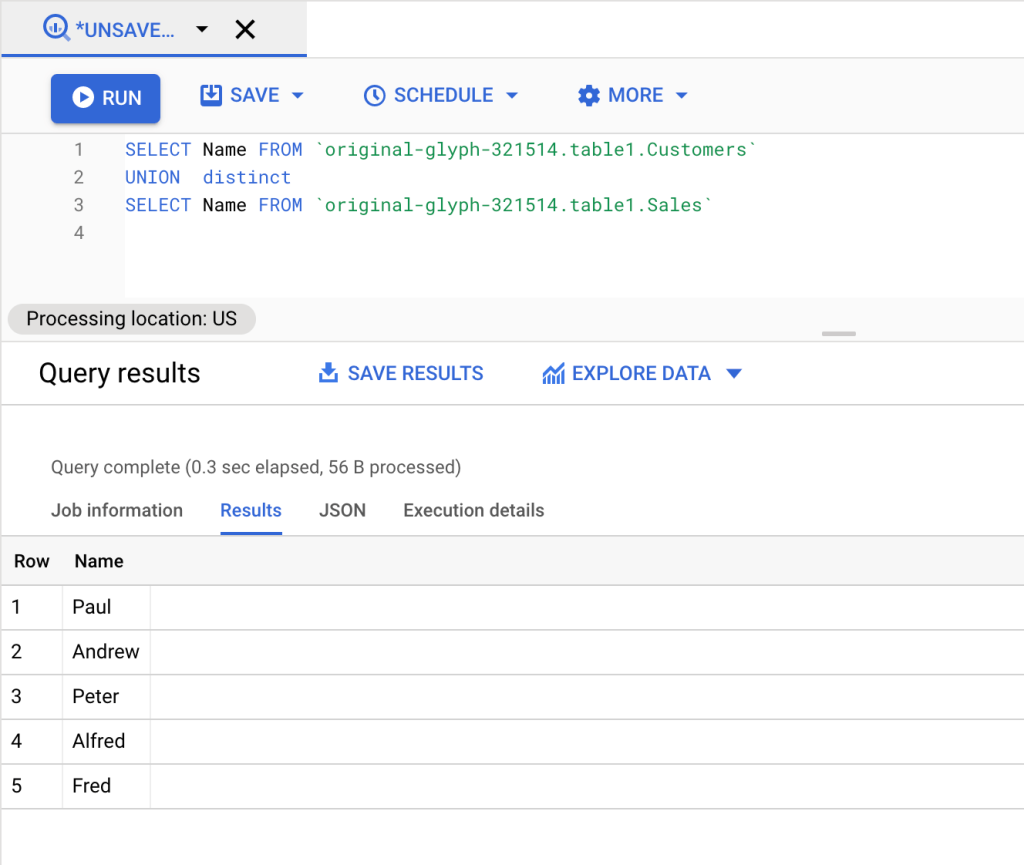Screen dimensions: 1024x865
Task: Click the MORE options label
Action: coord(635,95)
